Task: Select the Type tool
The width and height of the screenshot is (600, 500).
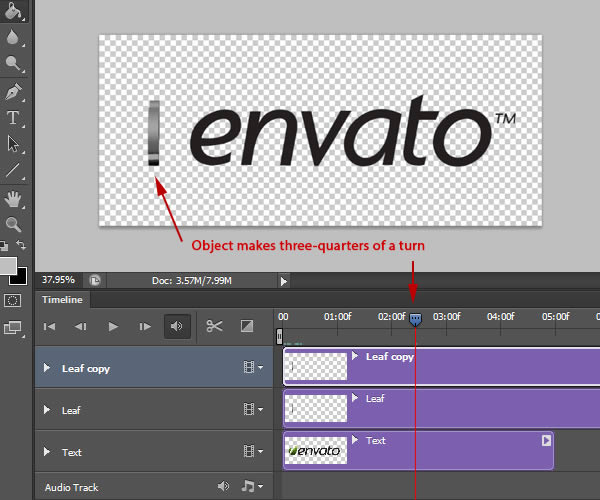Action: pyautogui.click(x=13, y=118)
